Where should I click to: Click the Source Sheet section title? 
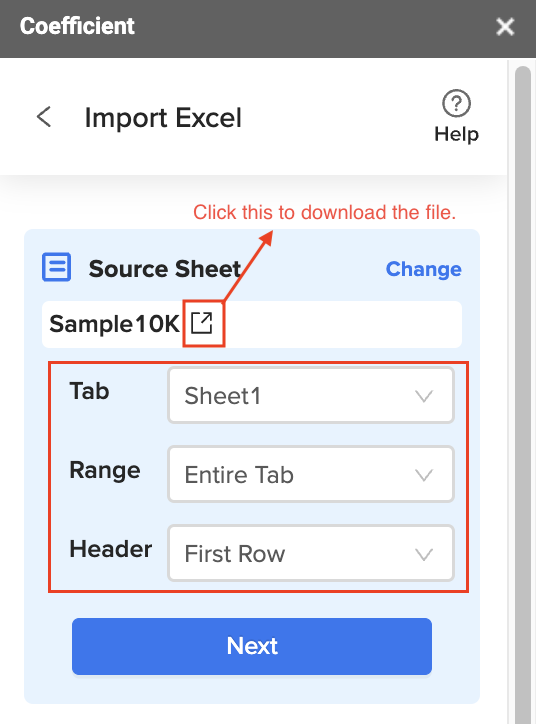pyautogui.click(x=165, y=269)
